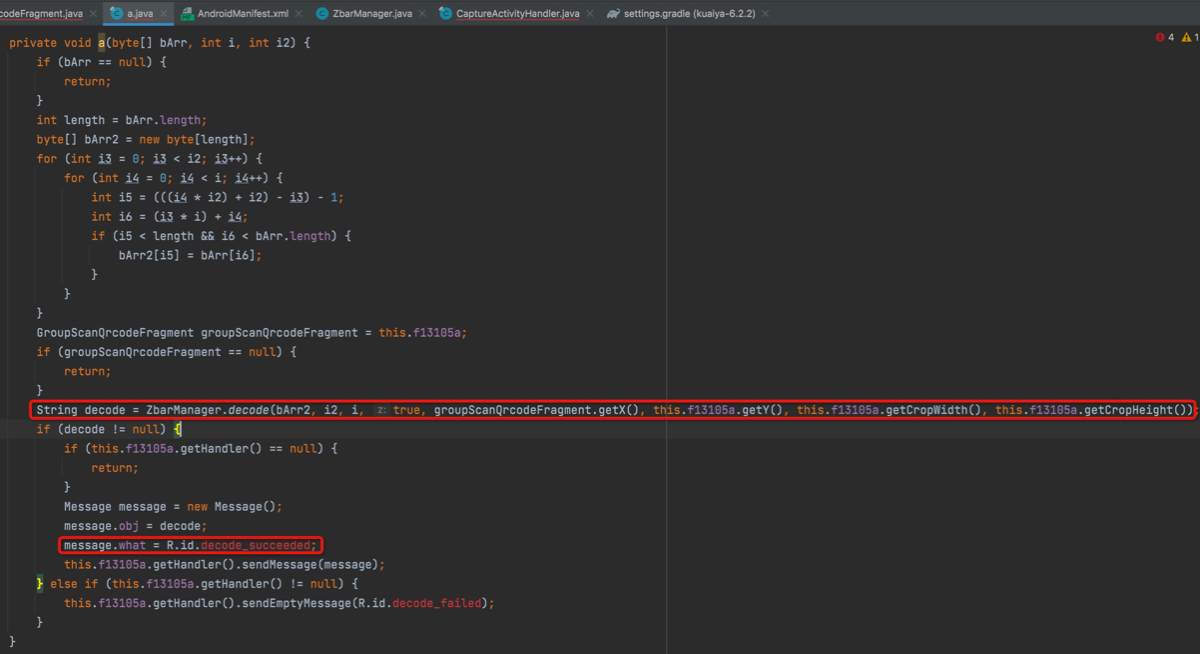Viewport: 1200px width, 654px height.
Task: Close the AndroidManifest.xml tab
Action: click(x=297, y=14)
